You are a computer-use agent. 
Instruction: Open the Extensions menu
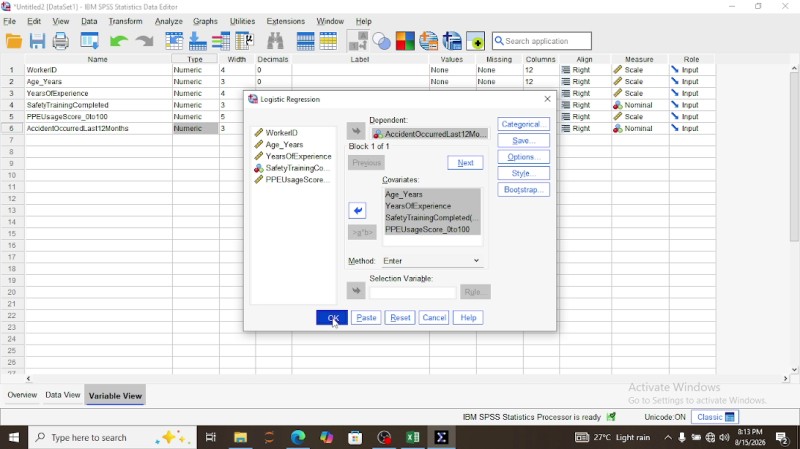(x=285, y=21)
